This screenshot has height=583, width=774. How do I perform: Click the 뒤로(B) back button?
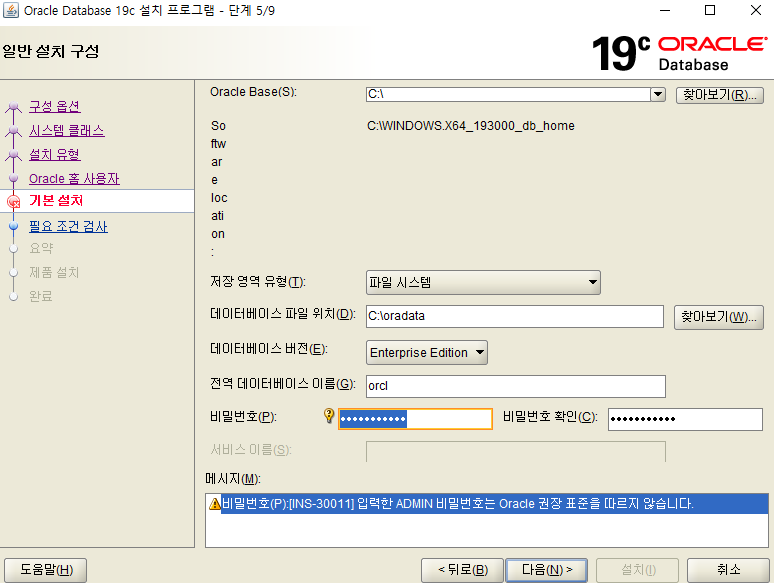[463, 570]
